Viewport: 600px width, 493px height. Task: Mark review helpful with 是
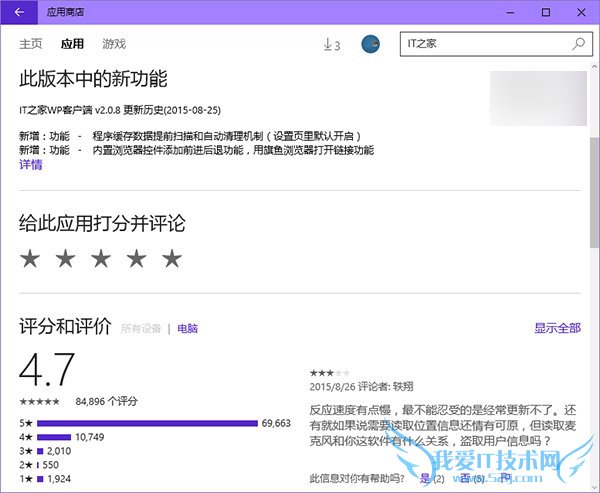(x=425, y=478)
